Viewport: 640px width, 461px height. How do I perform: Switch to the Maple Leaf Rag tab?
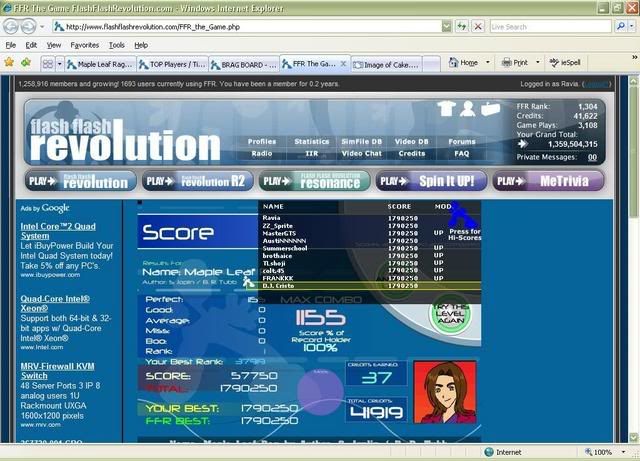pos(100,63)
